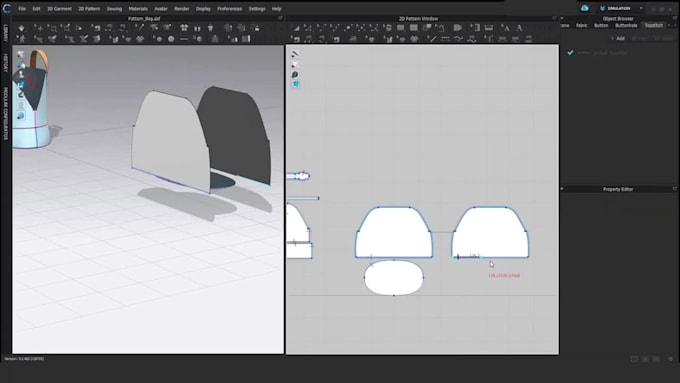
Task: Select the right dome-shaped pattern in 2D window
Action: [x=490, y=232]
